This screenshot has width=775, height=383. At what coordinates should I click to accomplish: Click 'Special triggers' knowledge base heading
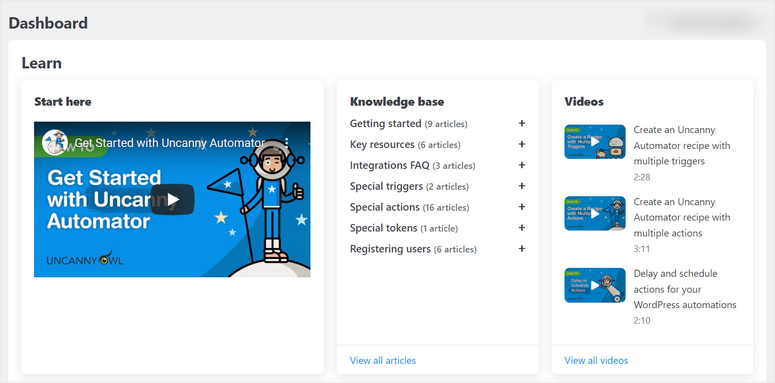[387, 186]
